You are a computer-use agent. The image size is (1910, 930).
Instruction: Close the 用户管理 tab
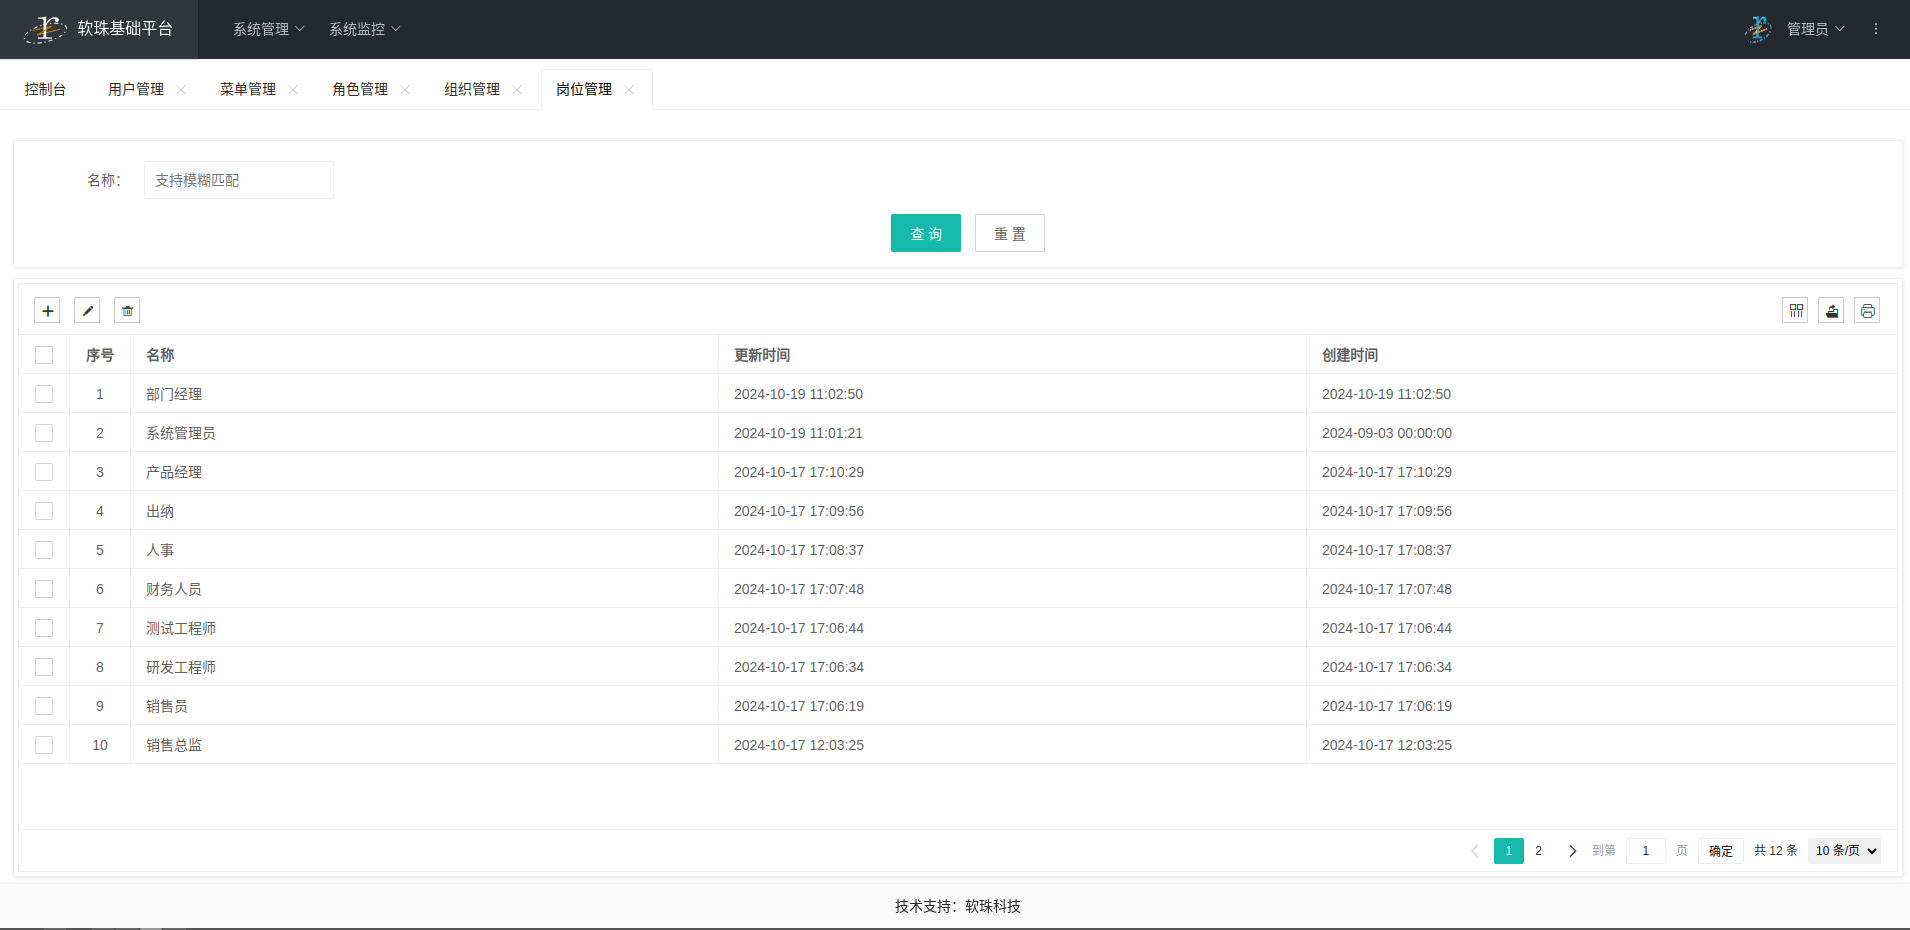click(181, 90)
